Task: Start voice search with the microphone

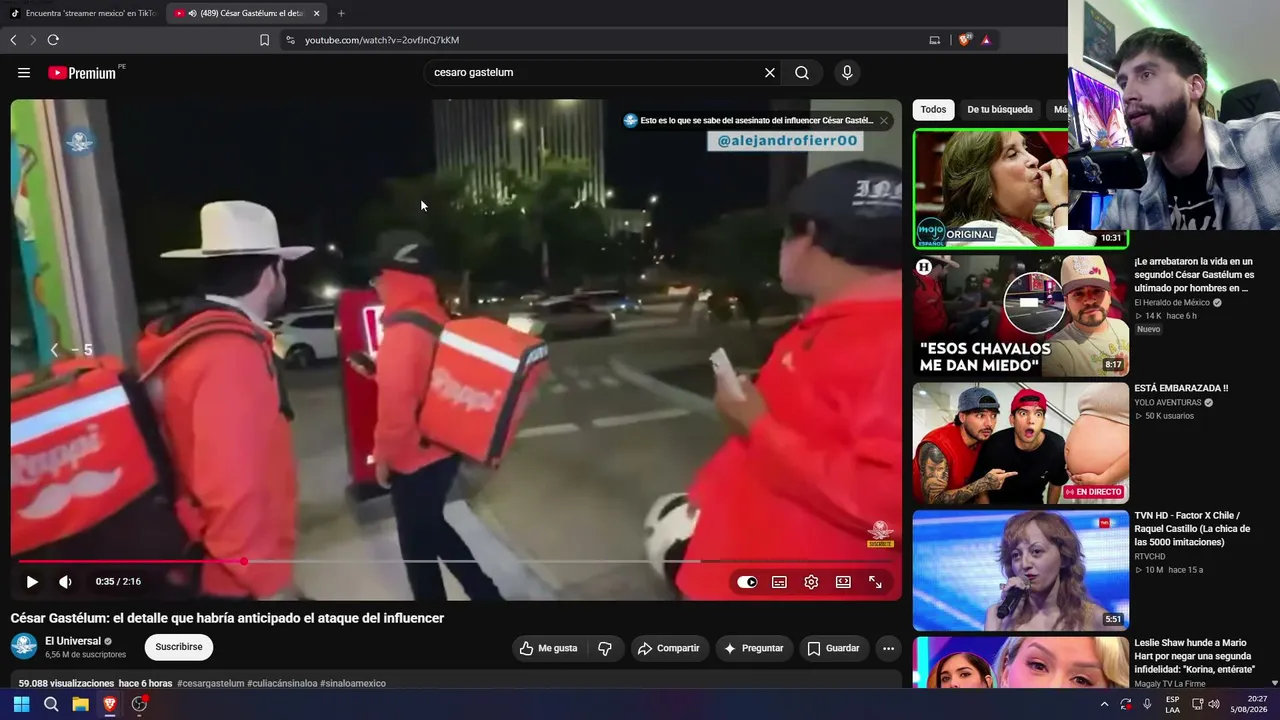Action: (x=847, y=73)
